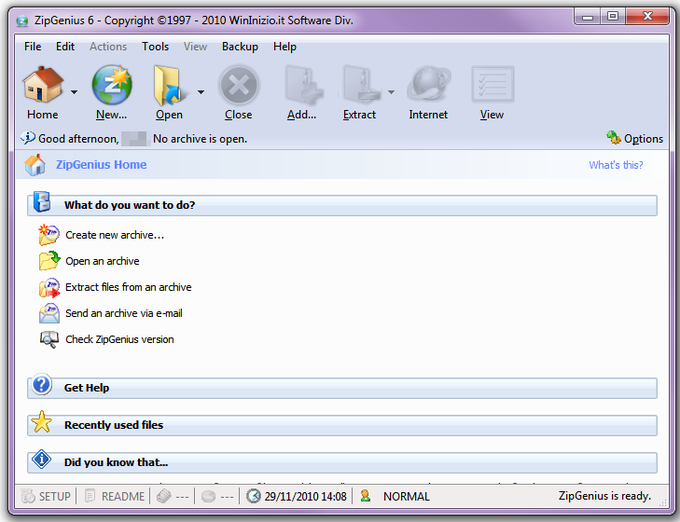Click Send an archive via e-mail link
The height and width of the screenshot is (522, 680).
(x=124, y=313)
